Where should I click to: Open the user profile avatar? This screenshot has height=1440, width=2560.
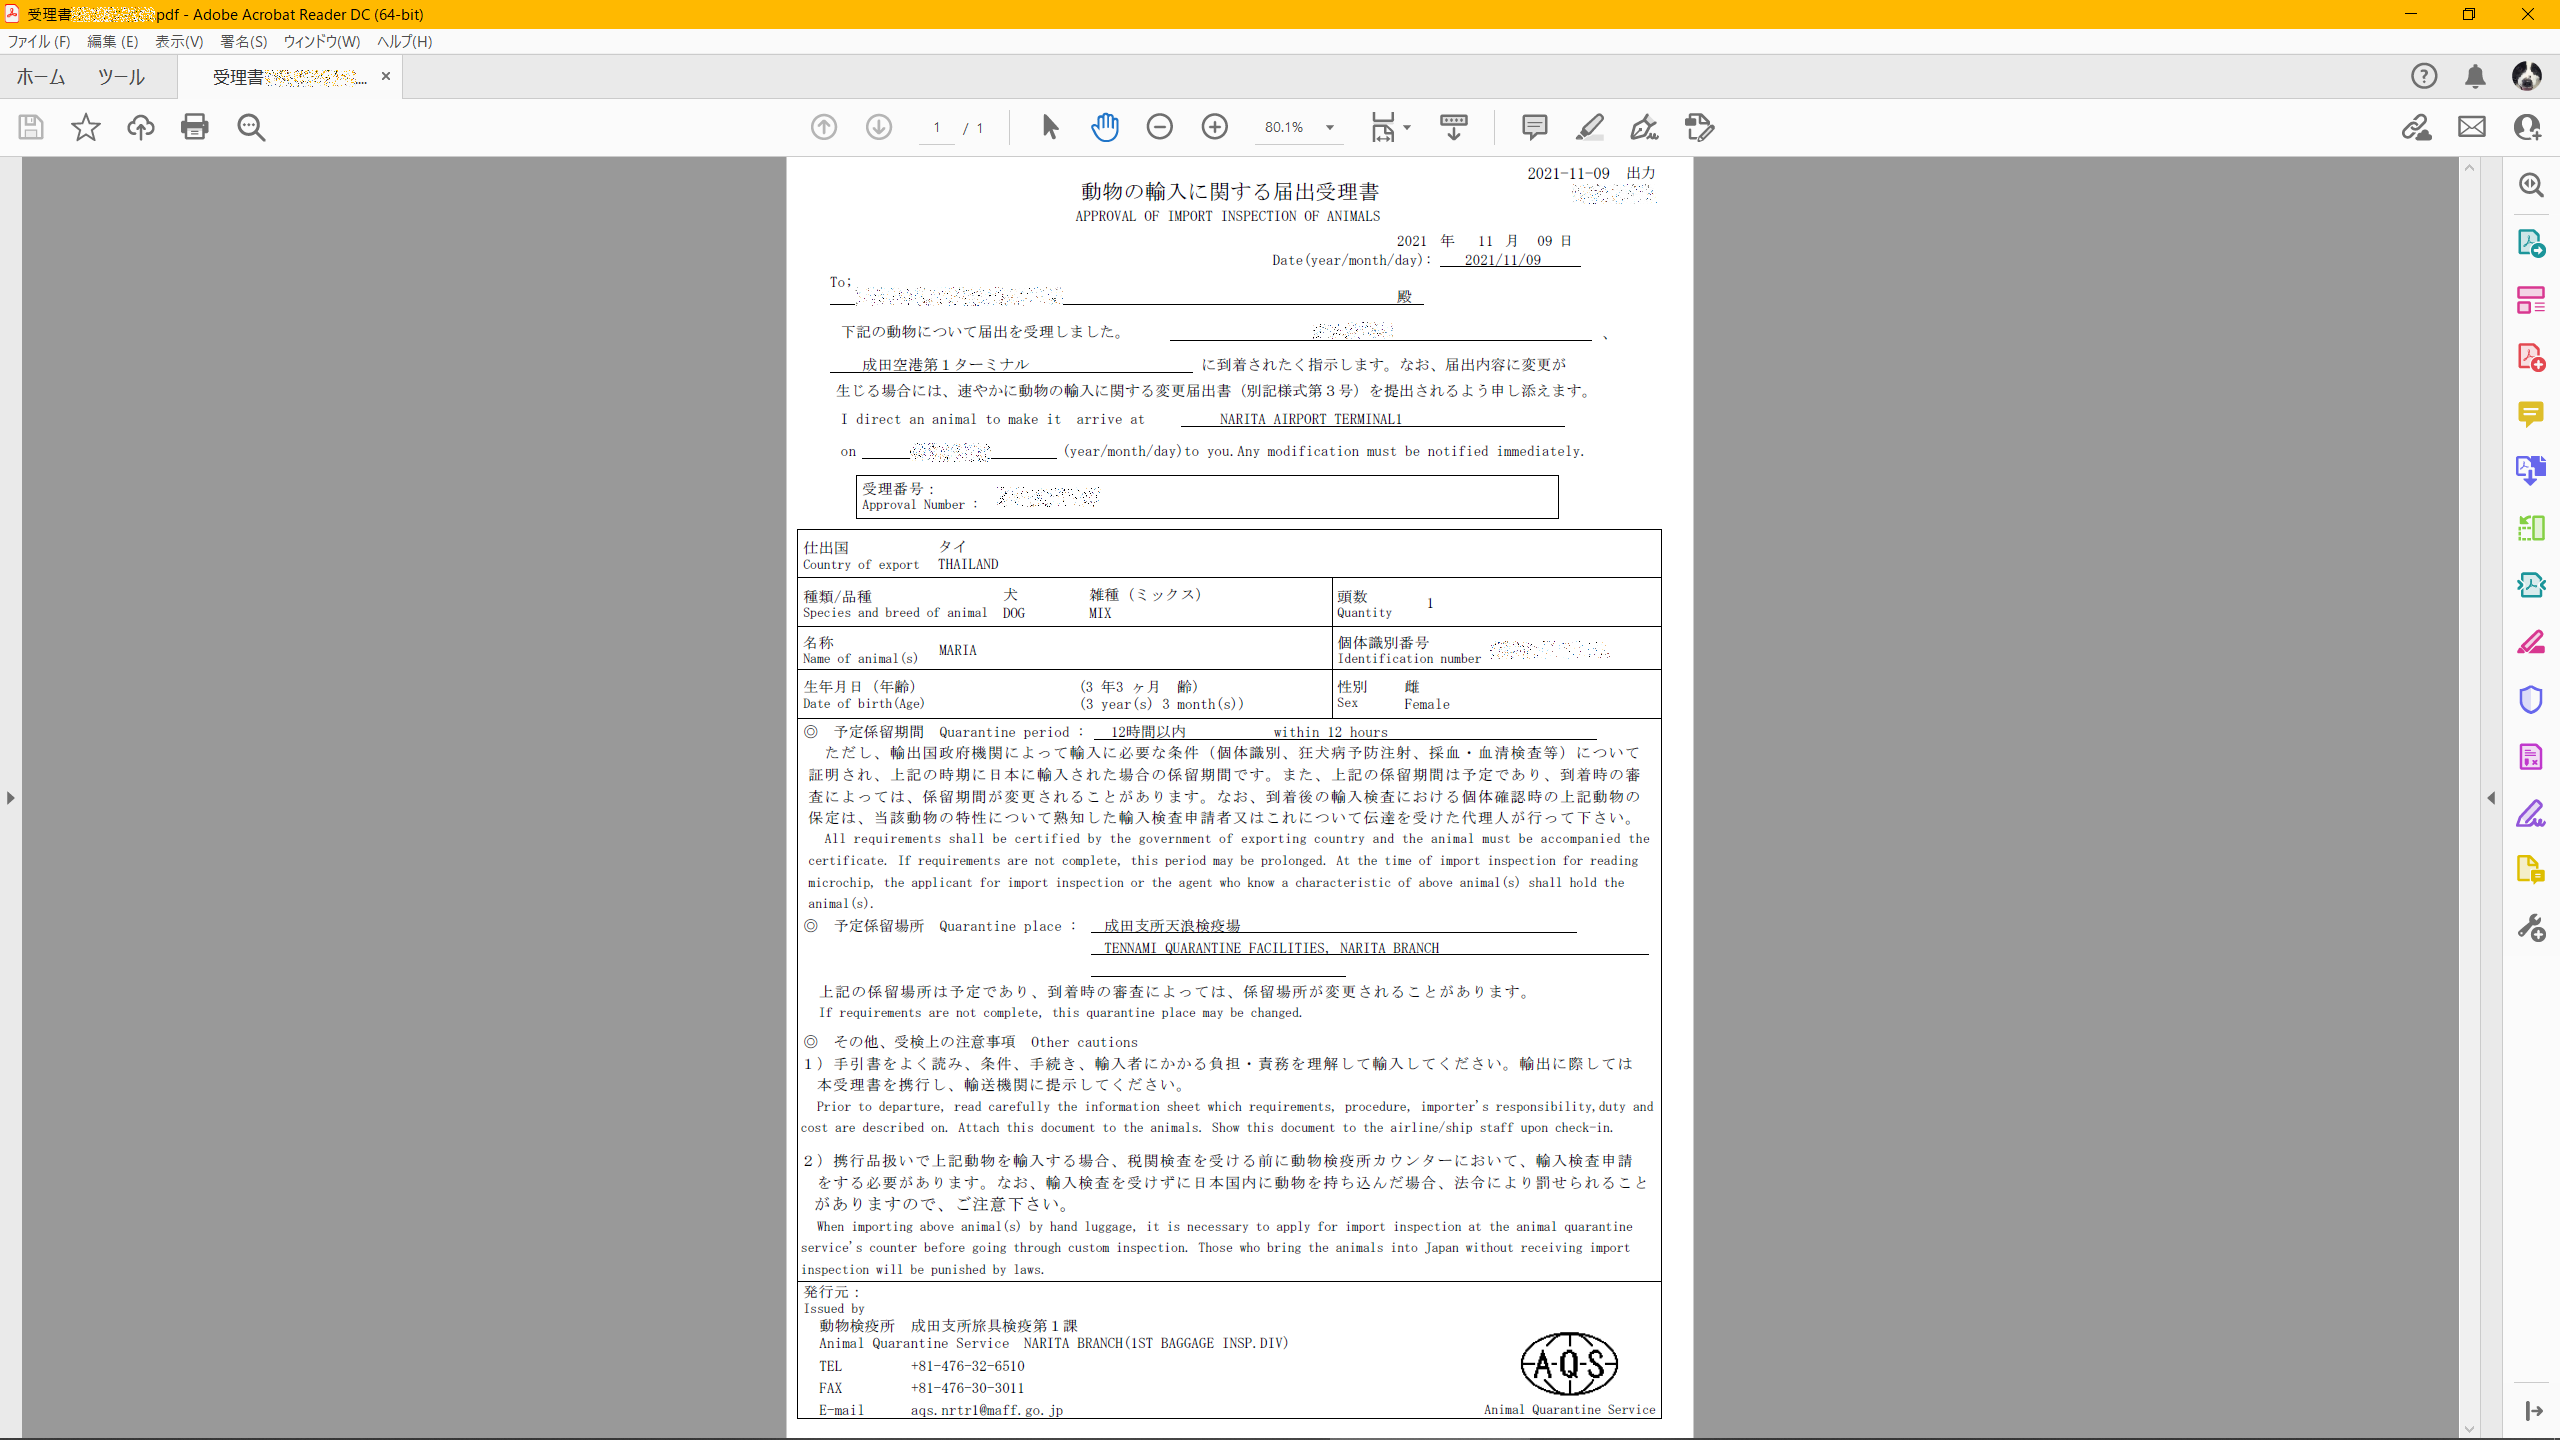(2527, 76)
